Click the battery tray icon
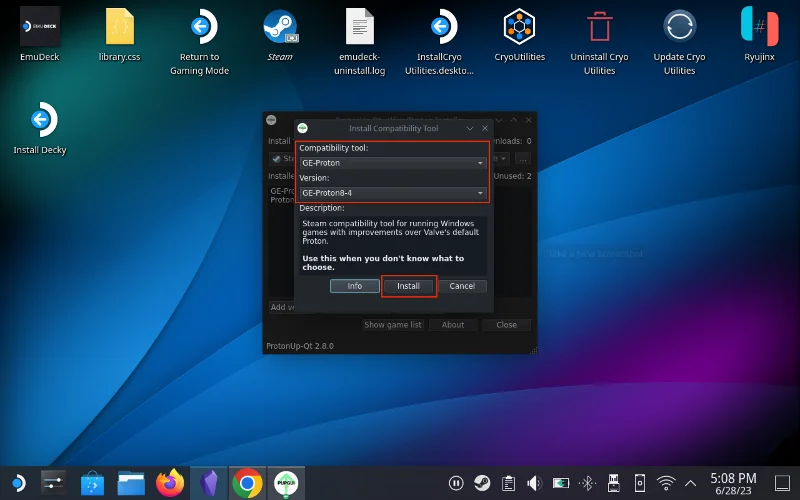 click(561, 483)
